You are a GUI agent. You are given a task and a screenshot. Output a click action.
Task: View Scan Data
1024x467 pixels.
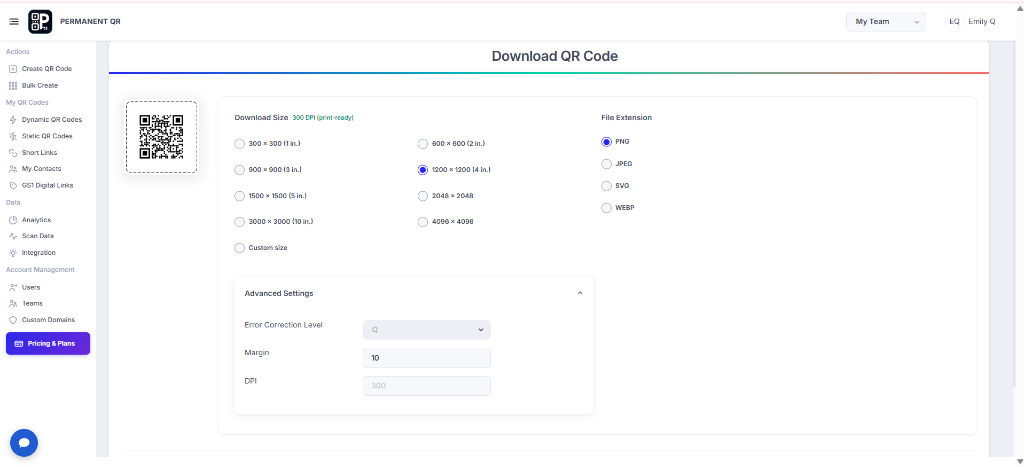pos(38,236)
